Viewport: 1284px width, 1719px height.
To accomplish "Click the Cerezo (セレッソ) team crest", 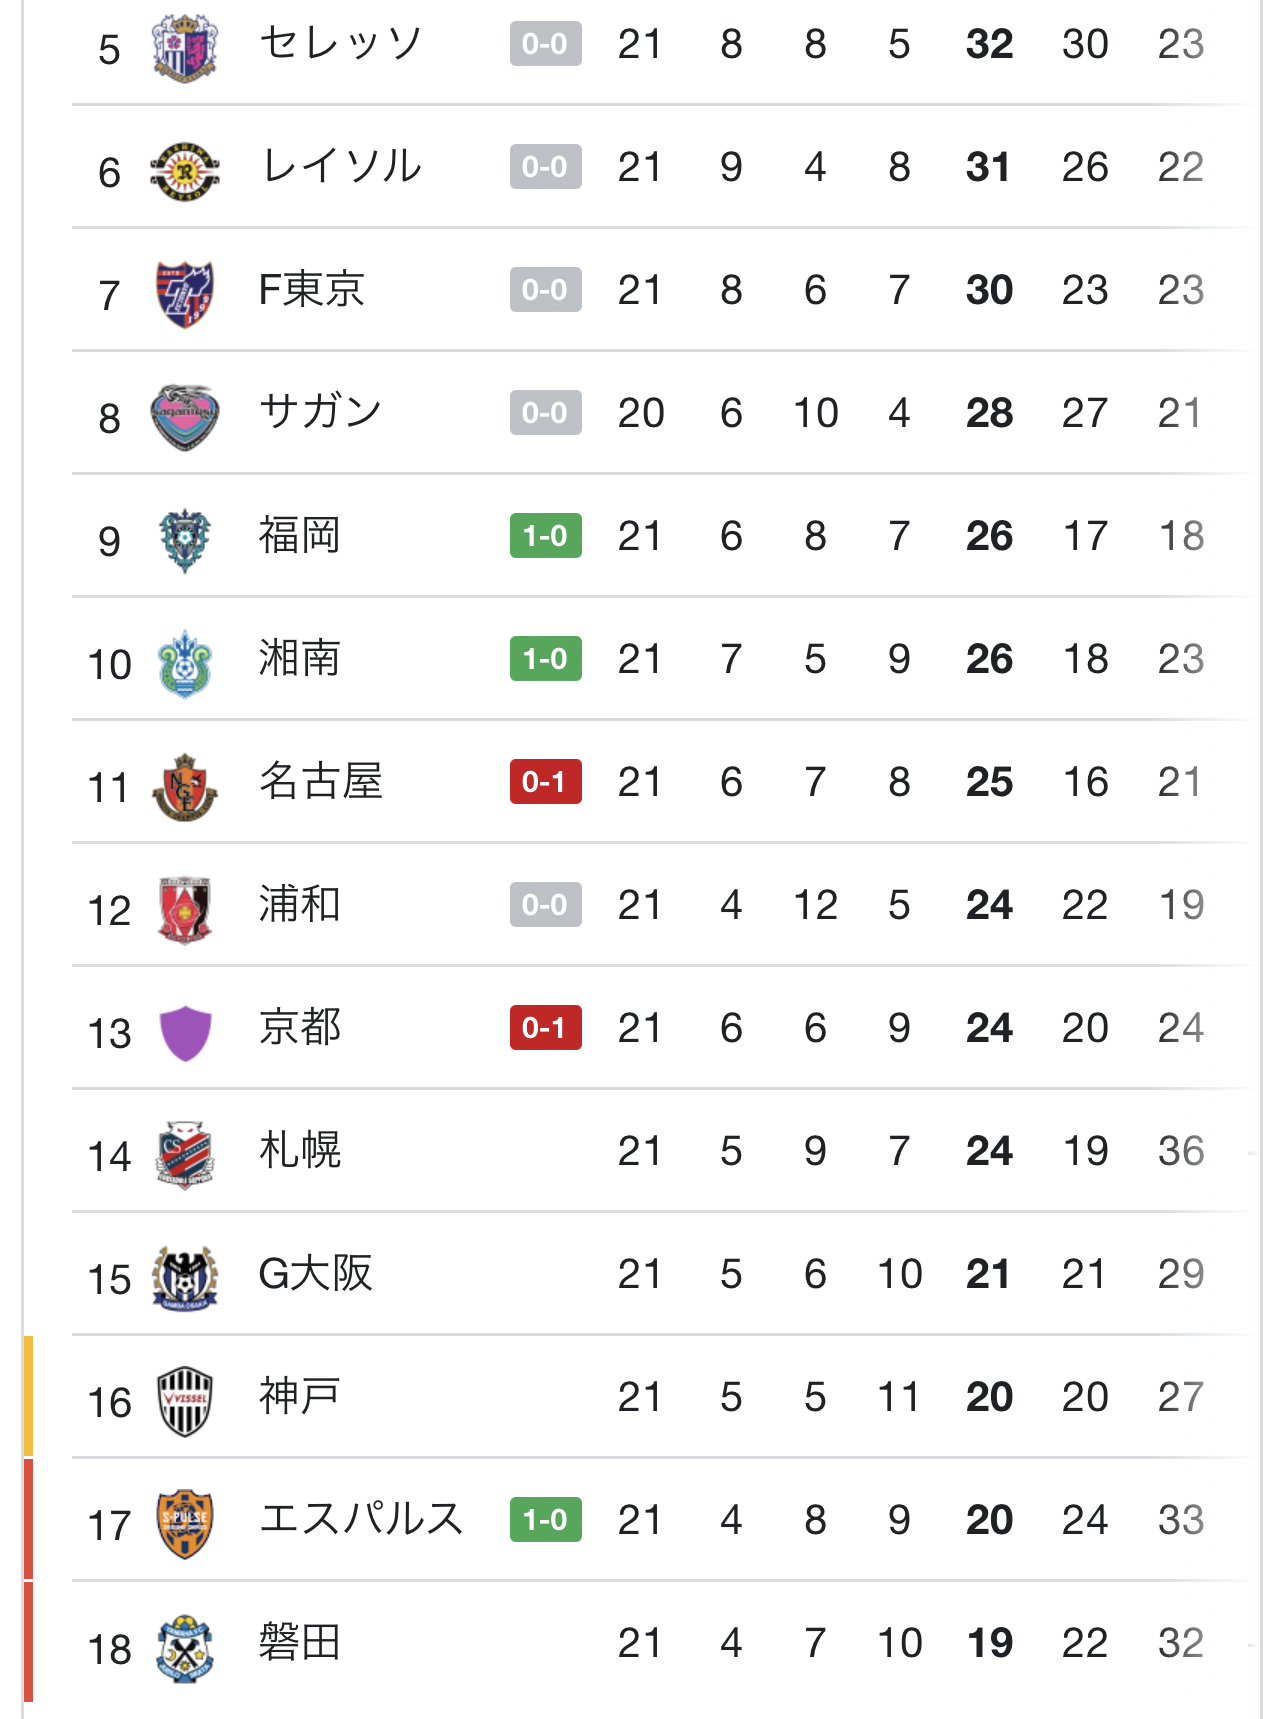I will click(x=185, y=47).
